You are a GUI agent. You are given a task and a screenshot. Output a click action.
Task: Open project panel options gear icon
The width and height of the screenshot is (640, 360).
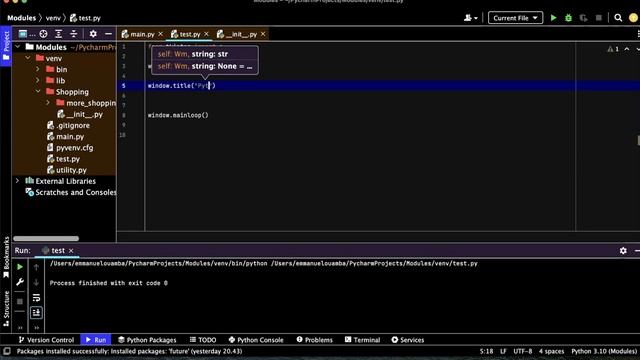pyautogui.click(x=93, y=34)
